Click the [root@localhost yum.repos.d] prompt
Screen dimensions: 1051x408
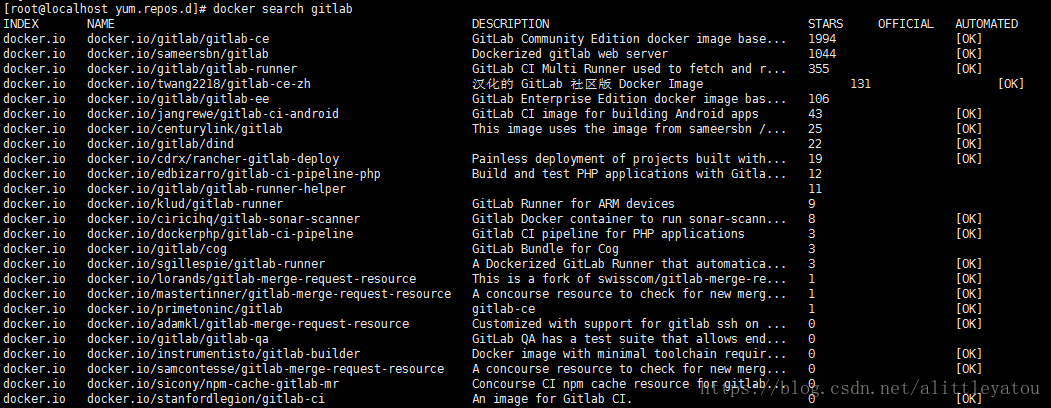(x=106, y=9)
